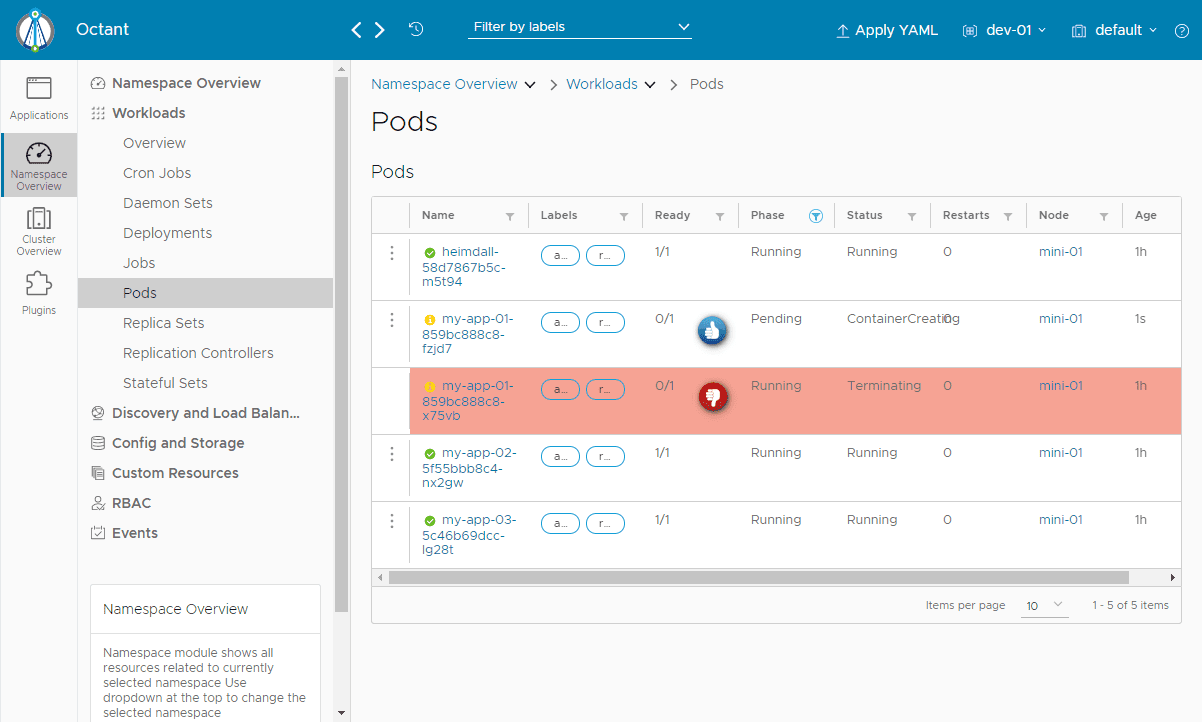Click green status icon of heimdall pod
This screenshot has height=722, width=1202.
click(x=430, y=253)
